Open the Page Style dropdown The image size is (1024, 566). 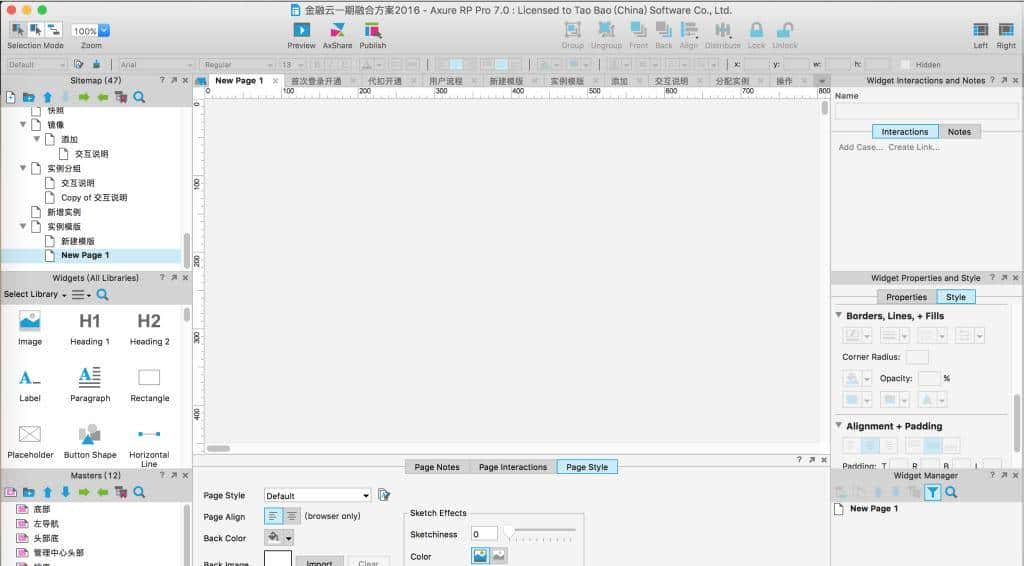317,495
